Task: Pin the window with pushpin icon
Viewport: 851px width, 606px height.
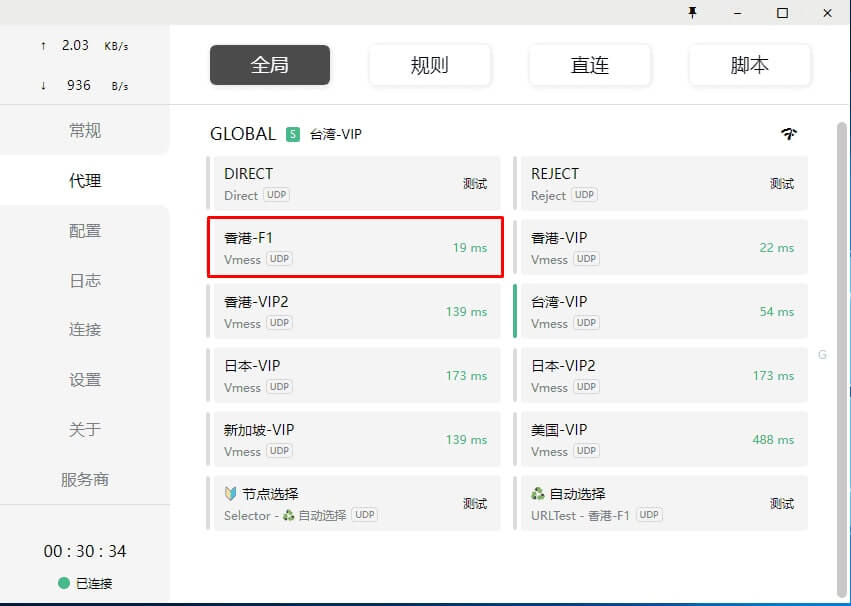Action: (x=692, y=13)
